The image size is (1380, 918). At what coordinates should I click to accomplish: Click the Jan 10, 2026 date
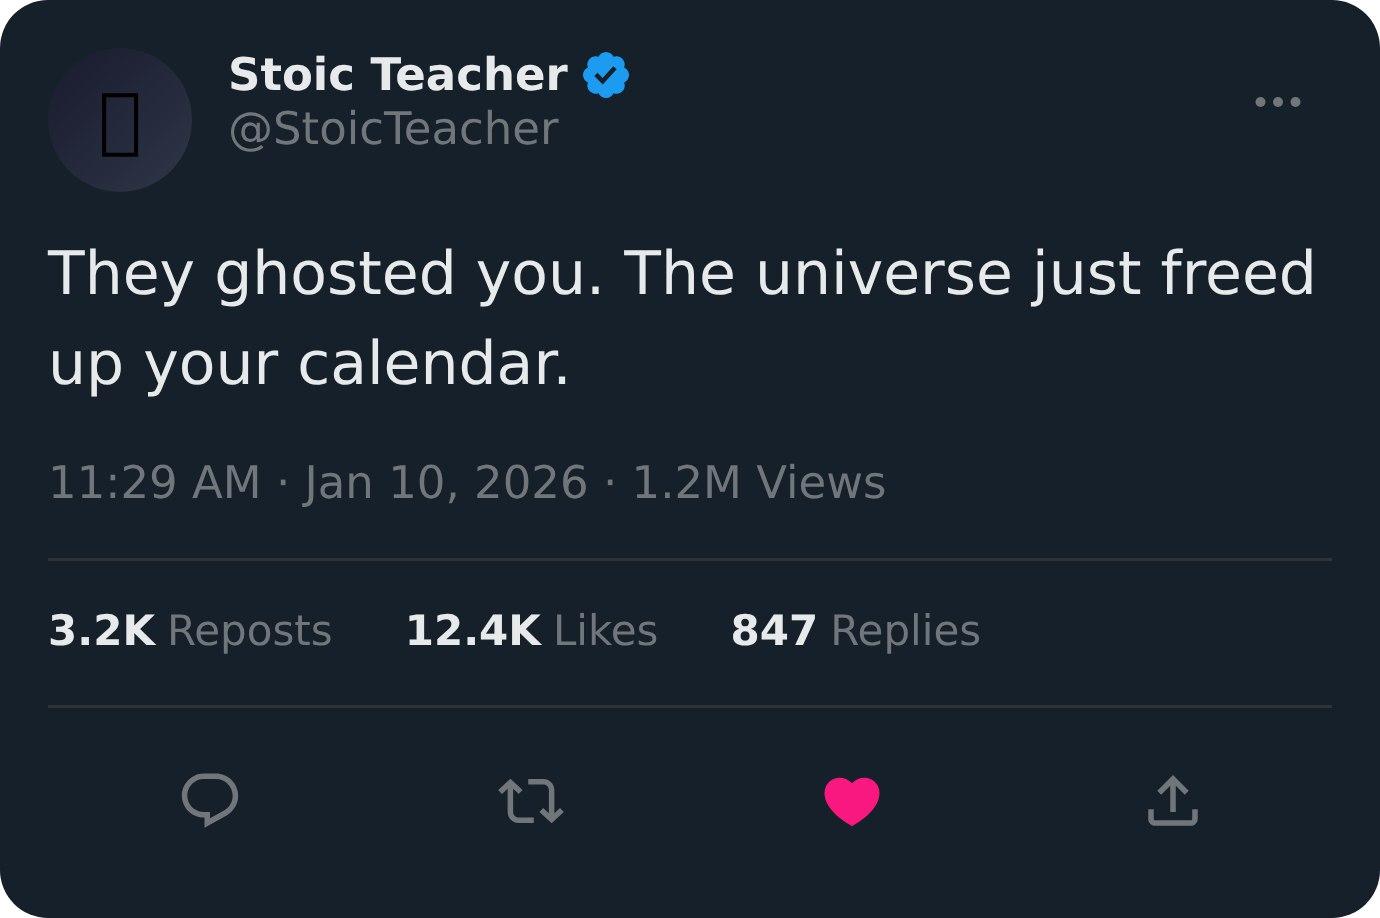pos(445,482)
